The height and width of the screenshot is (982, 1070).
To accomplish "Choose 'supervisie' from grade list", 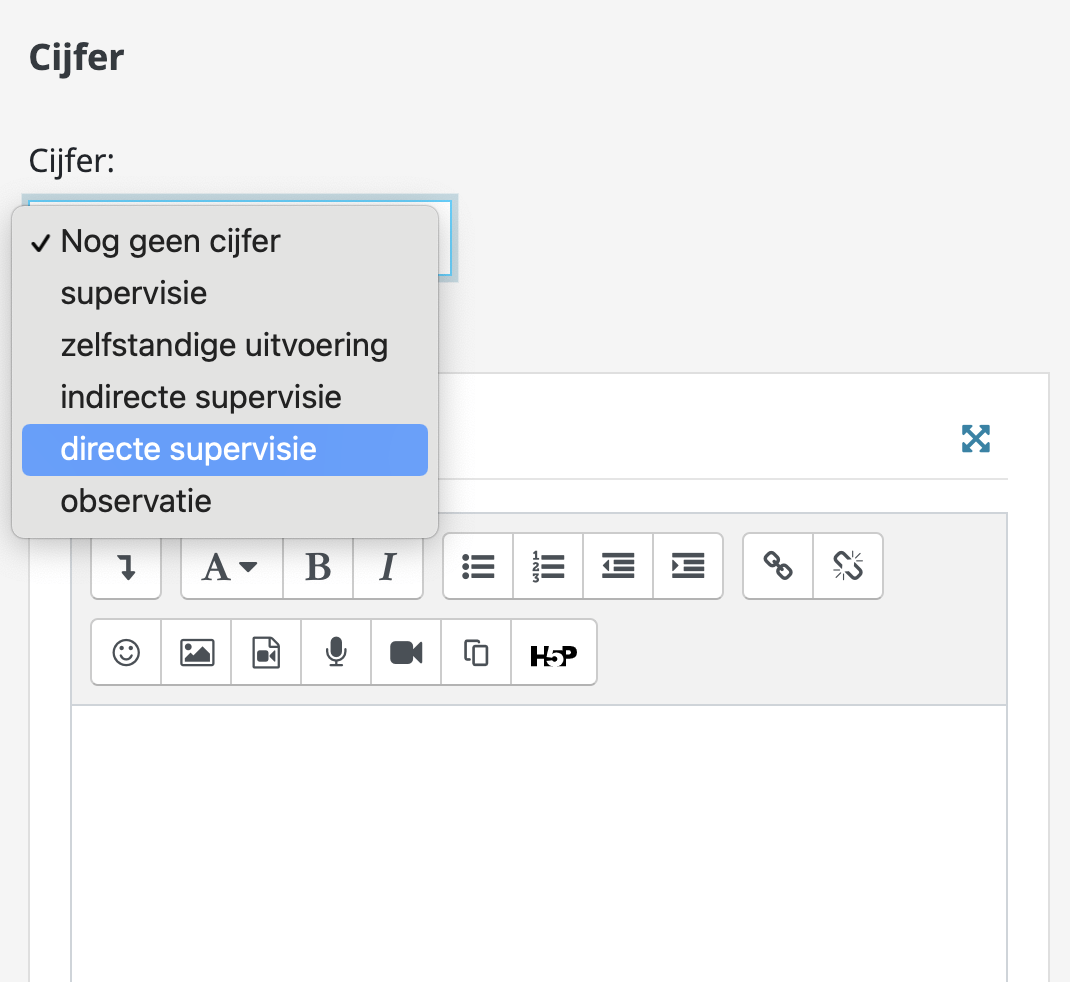I will click(225, 293).
